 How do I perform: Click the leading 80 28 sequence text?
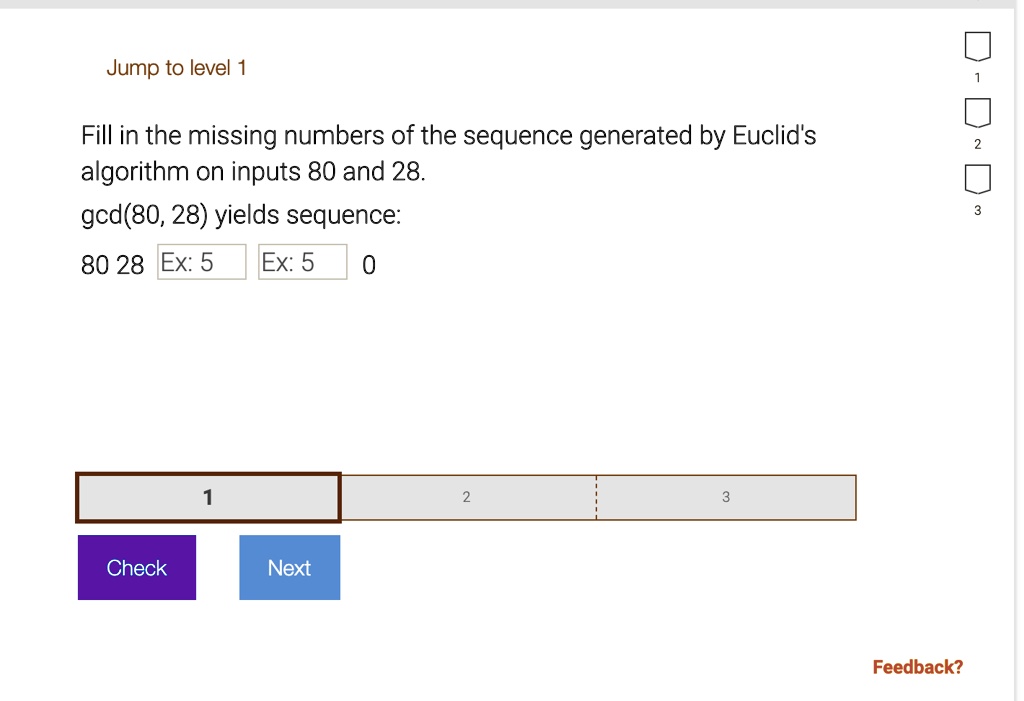(112, 265)
